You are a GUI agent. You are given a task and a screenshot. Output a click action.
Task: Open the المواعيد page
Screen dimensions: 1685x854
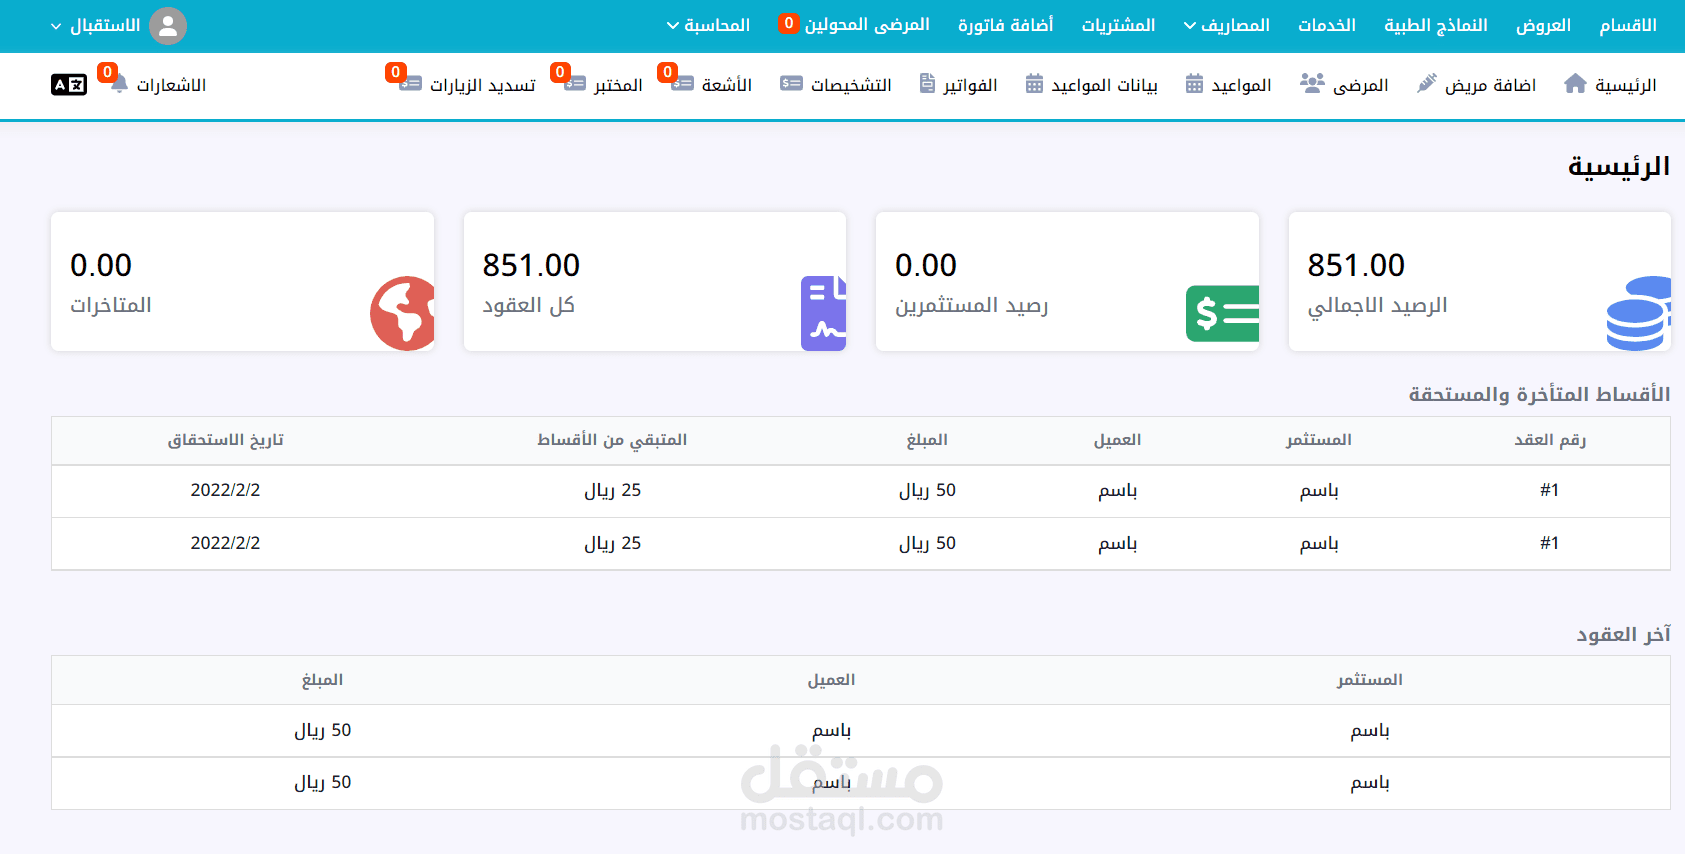click(x=1241, y=85)
